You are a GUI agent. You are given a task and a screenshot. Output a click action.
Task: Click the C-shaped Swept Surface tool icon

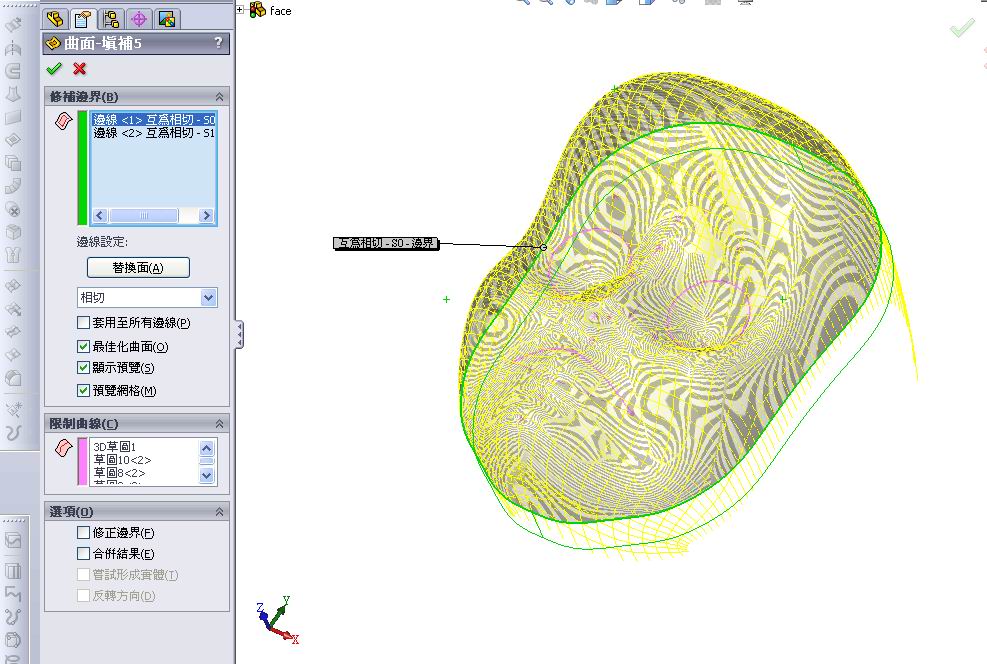click(x=13, y=70)
